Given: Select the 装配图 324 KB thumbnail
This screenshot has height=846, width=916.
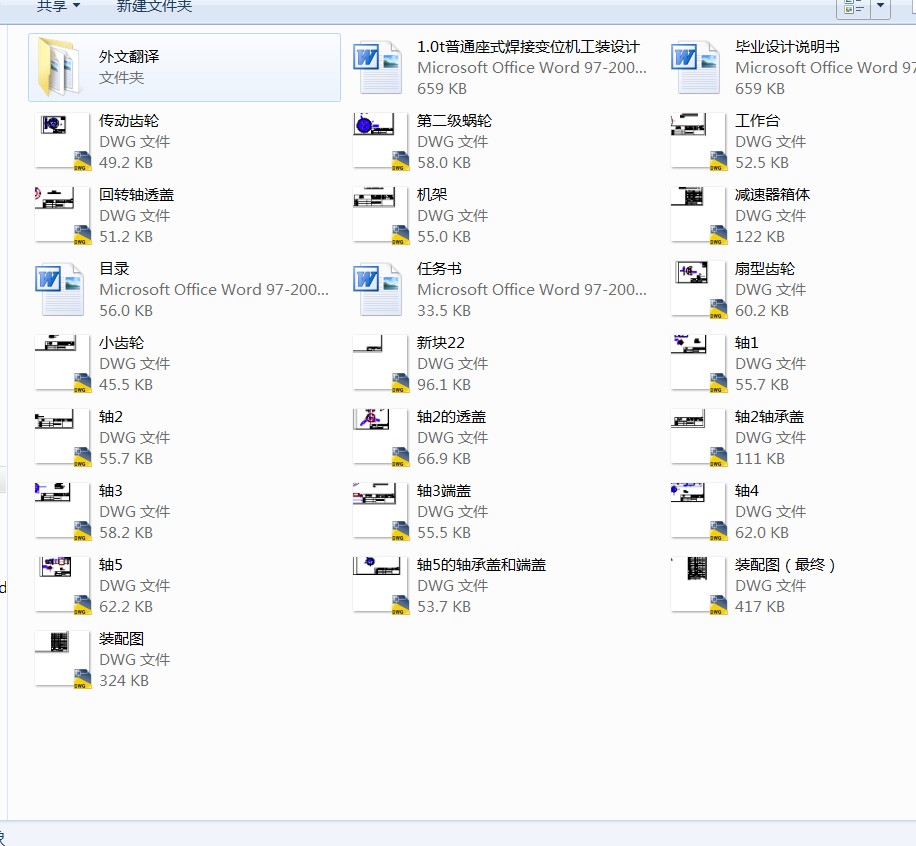Looking at the screenshot, I should [63, 660].
